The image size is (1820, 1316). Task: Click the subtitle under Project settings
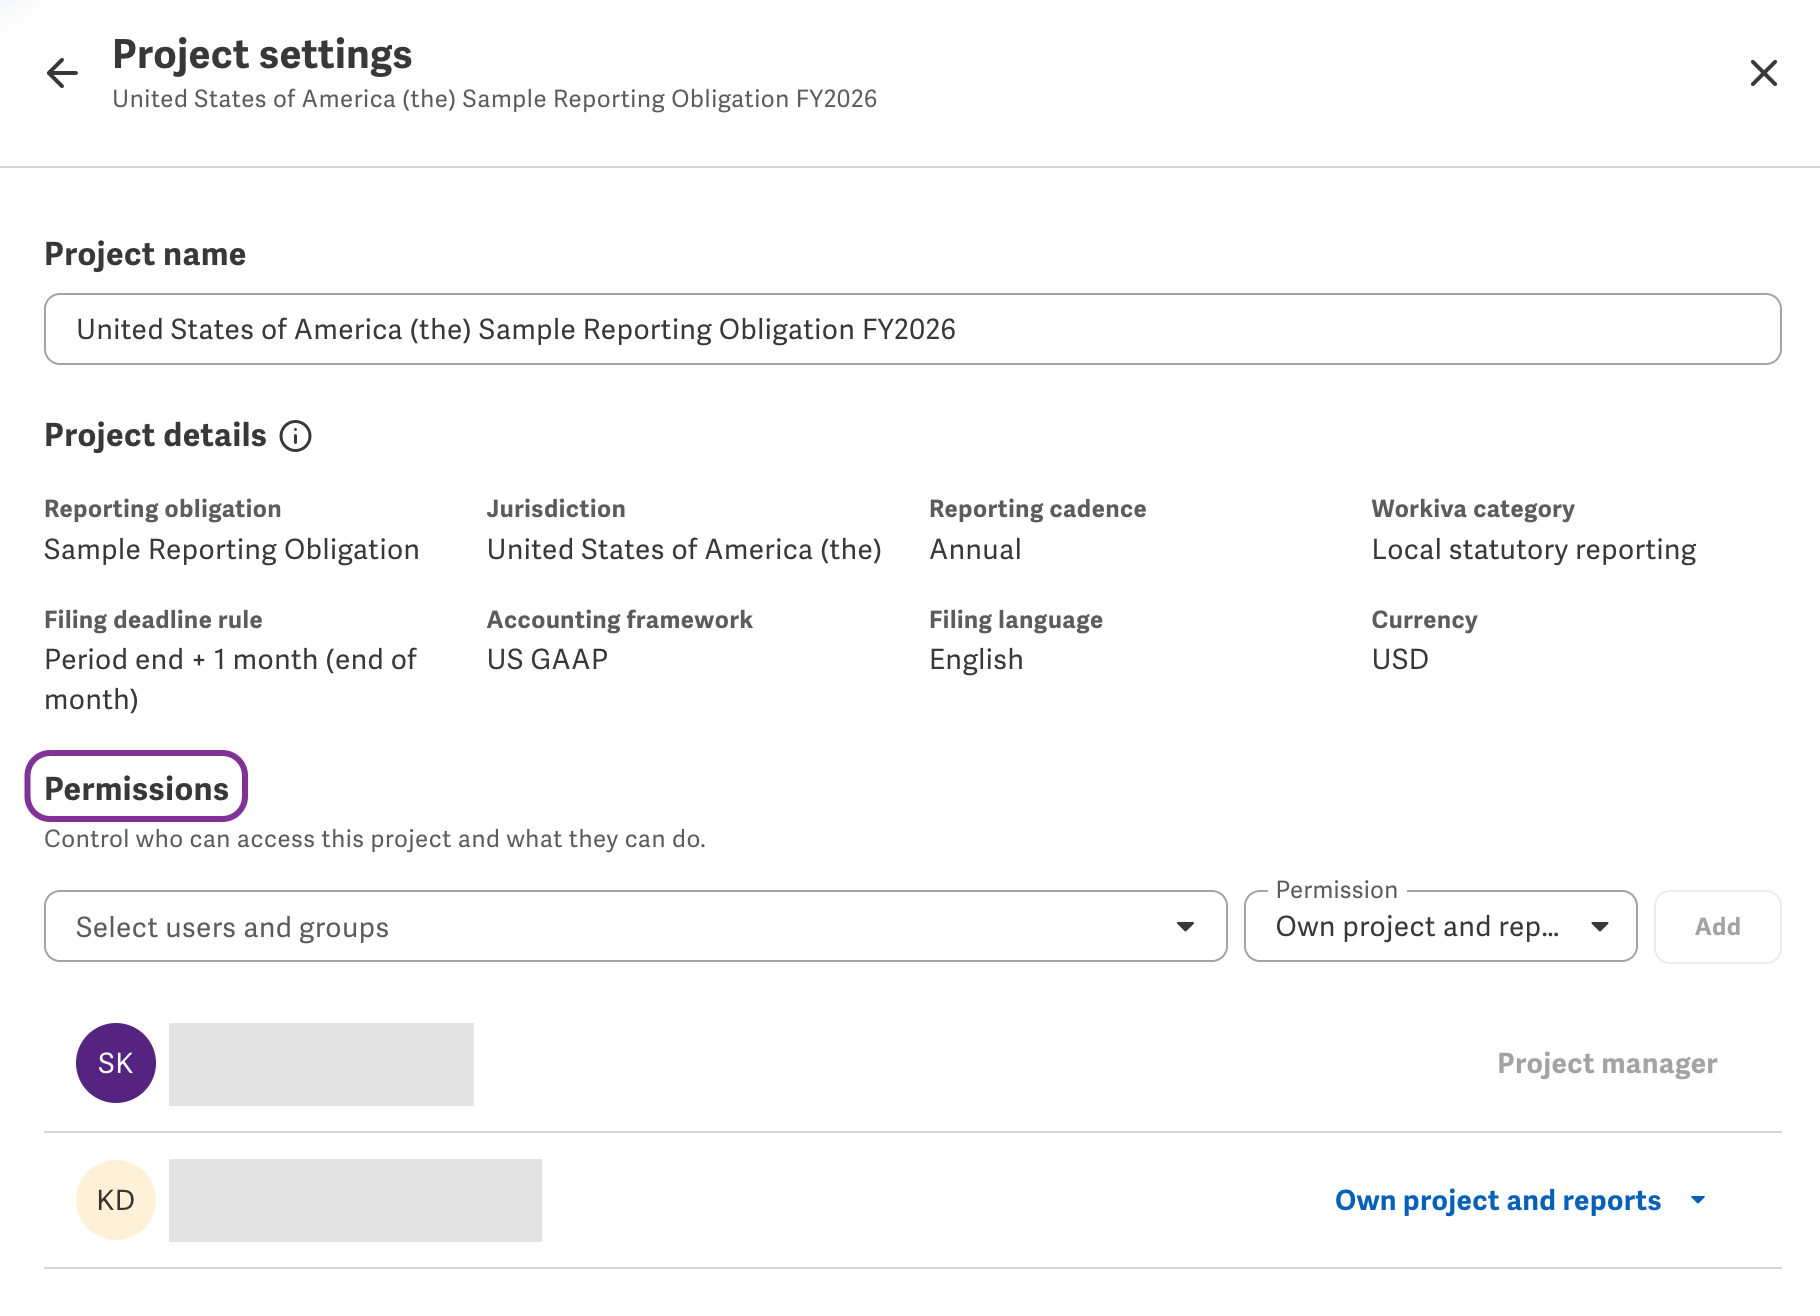(495, 99)
